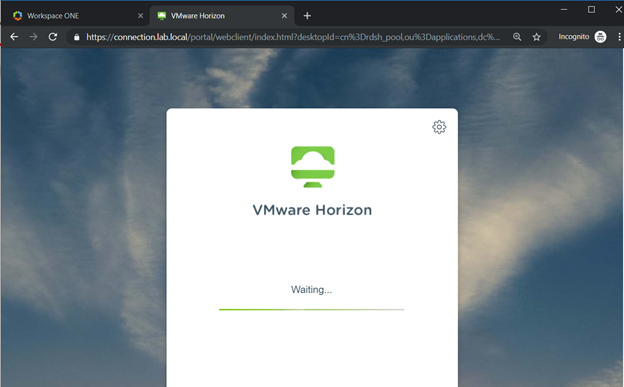Click the VMware Horizon title text

(312, 210)
